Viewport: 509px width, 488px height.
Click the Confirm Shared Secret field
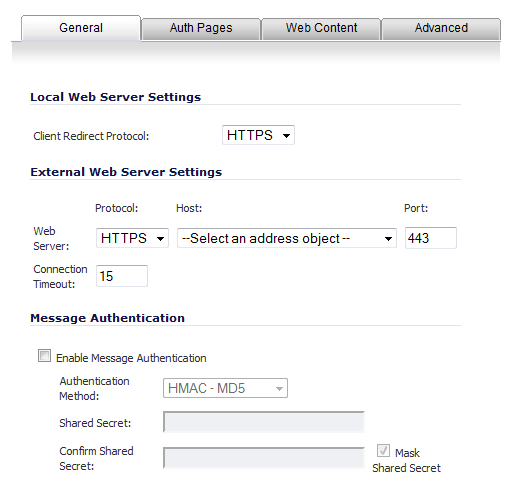point(264,458)
